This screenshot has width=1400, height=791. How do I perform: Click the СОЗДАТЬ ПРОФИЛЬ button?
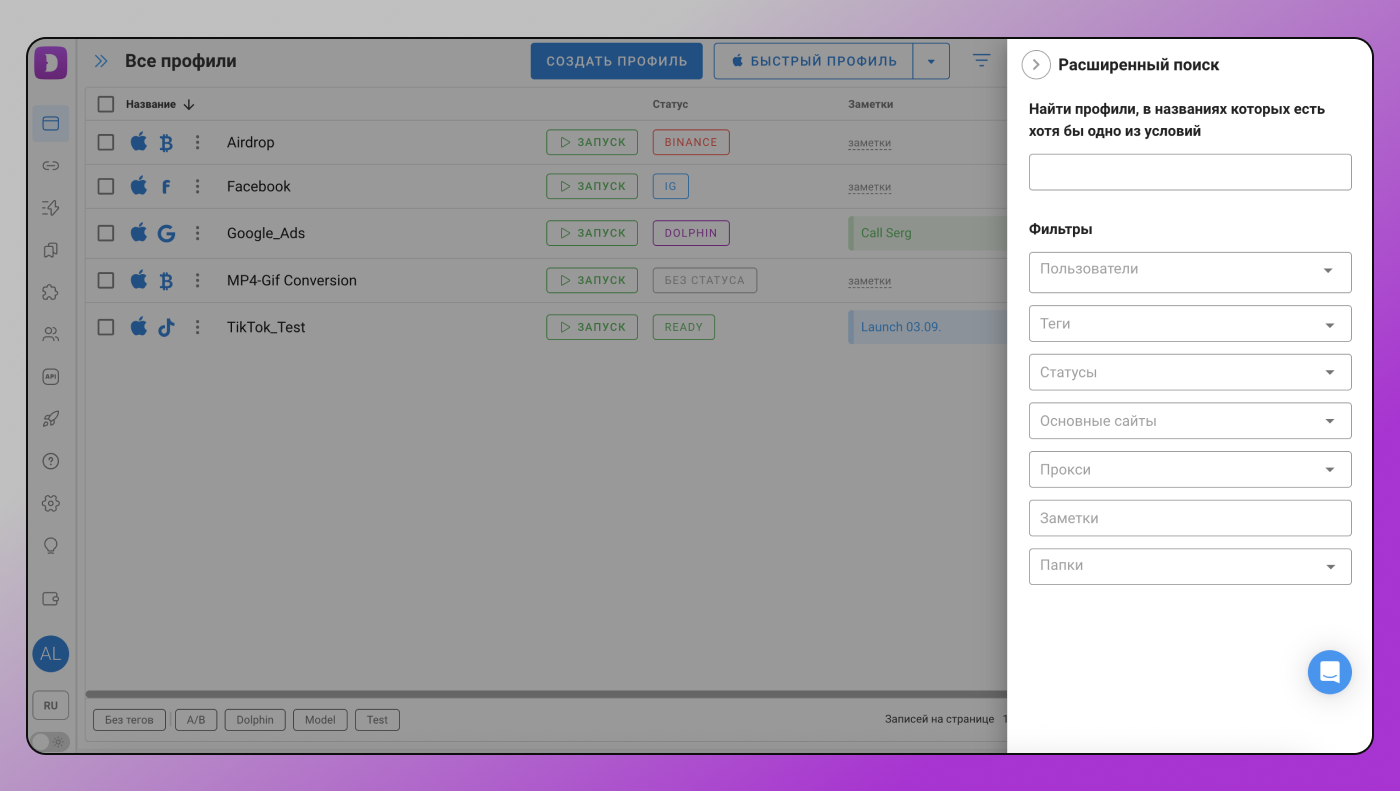point(616,61)
